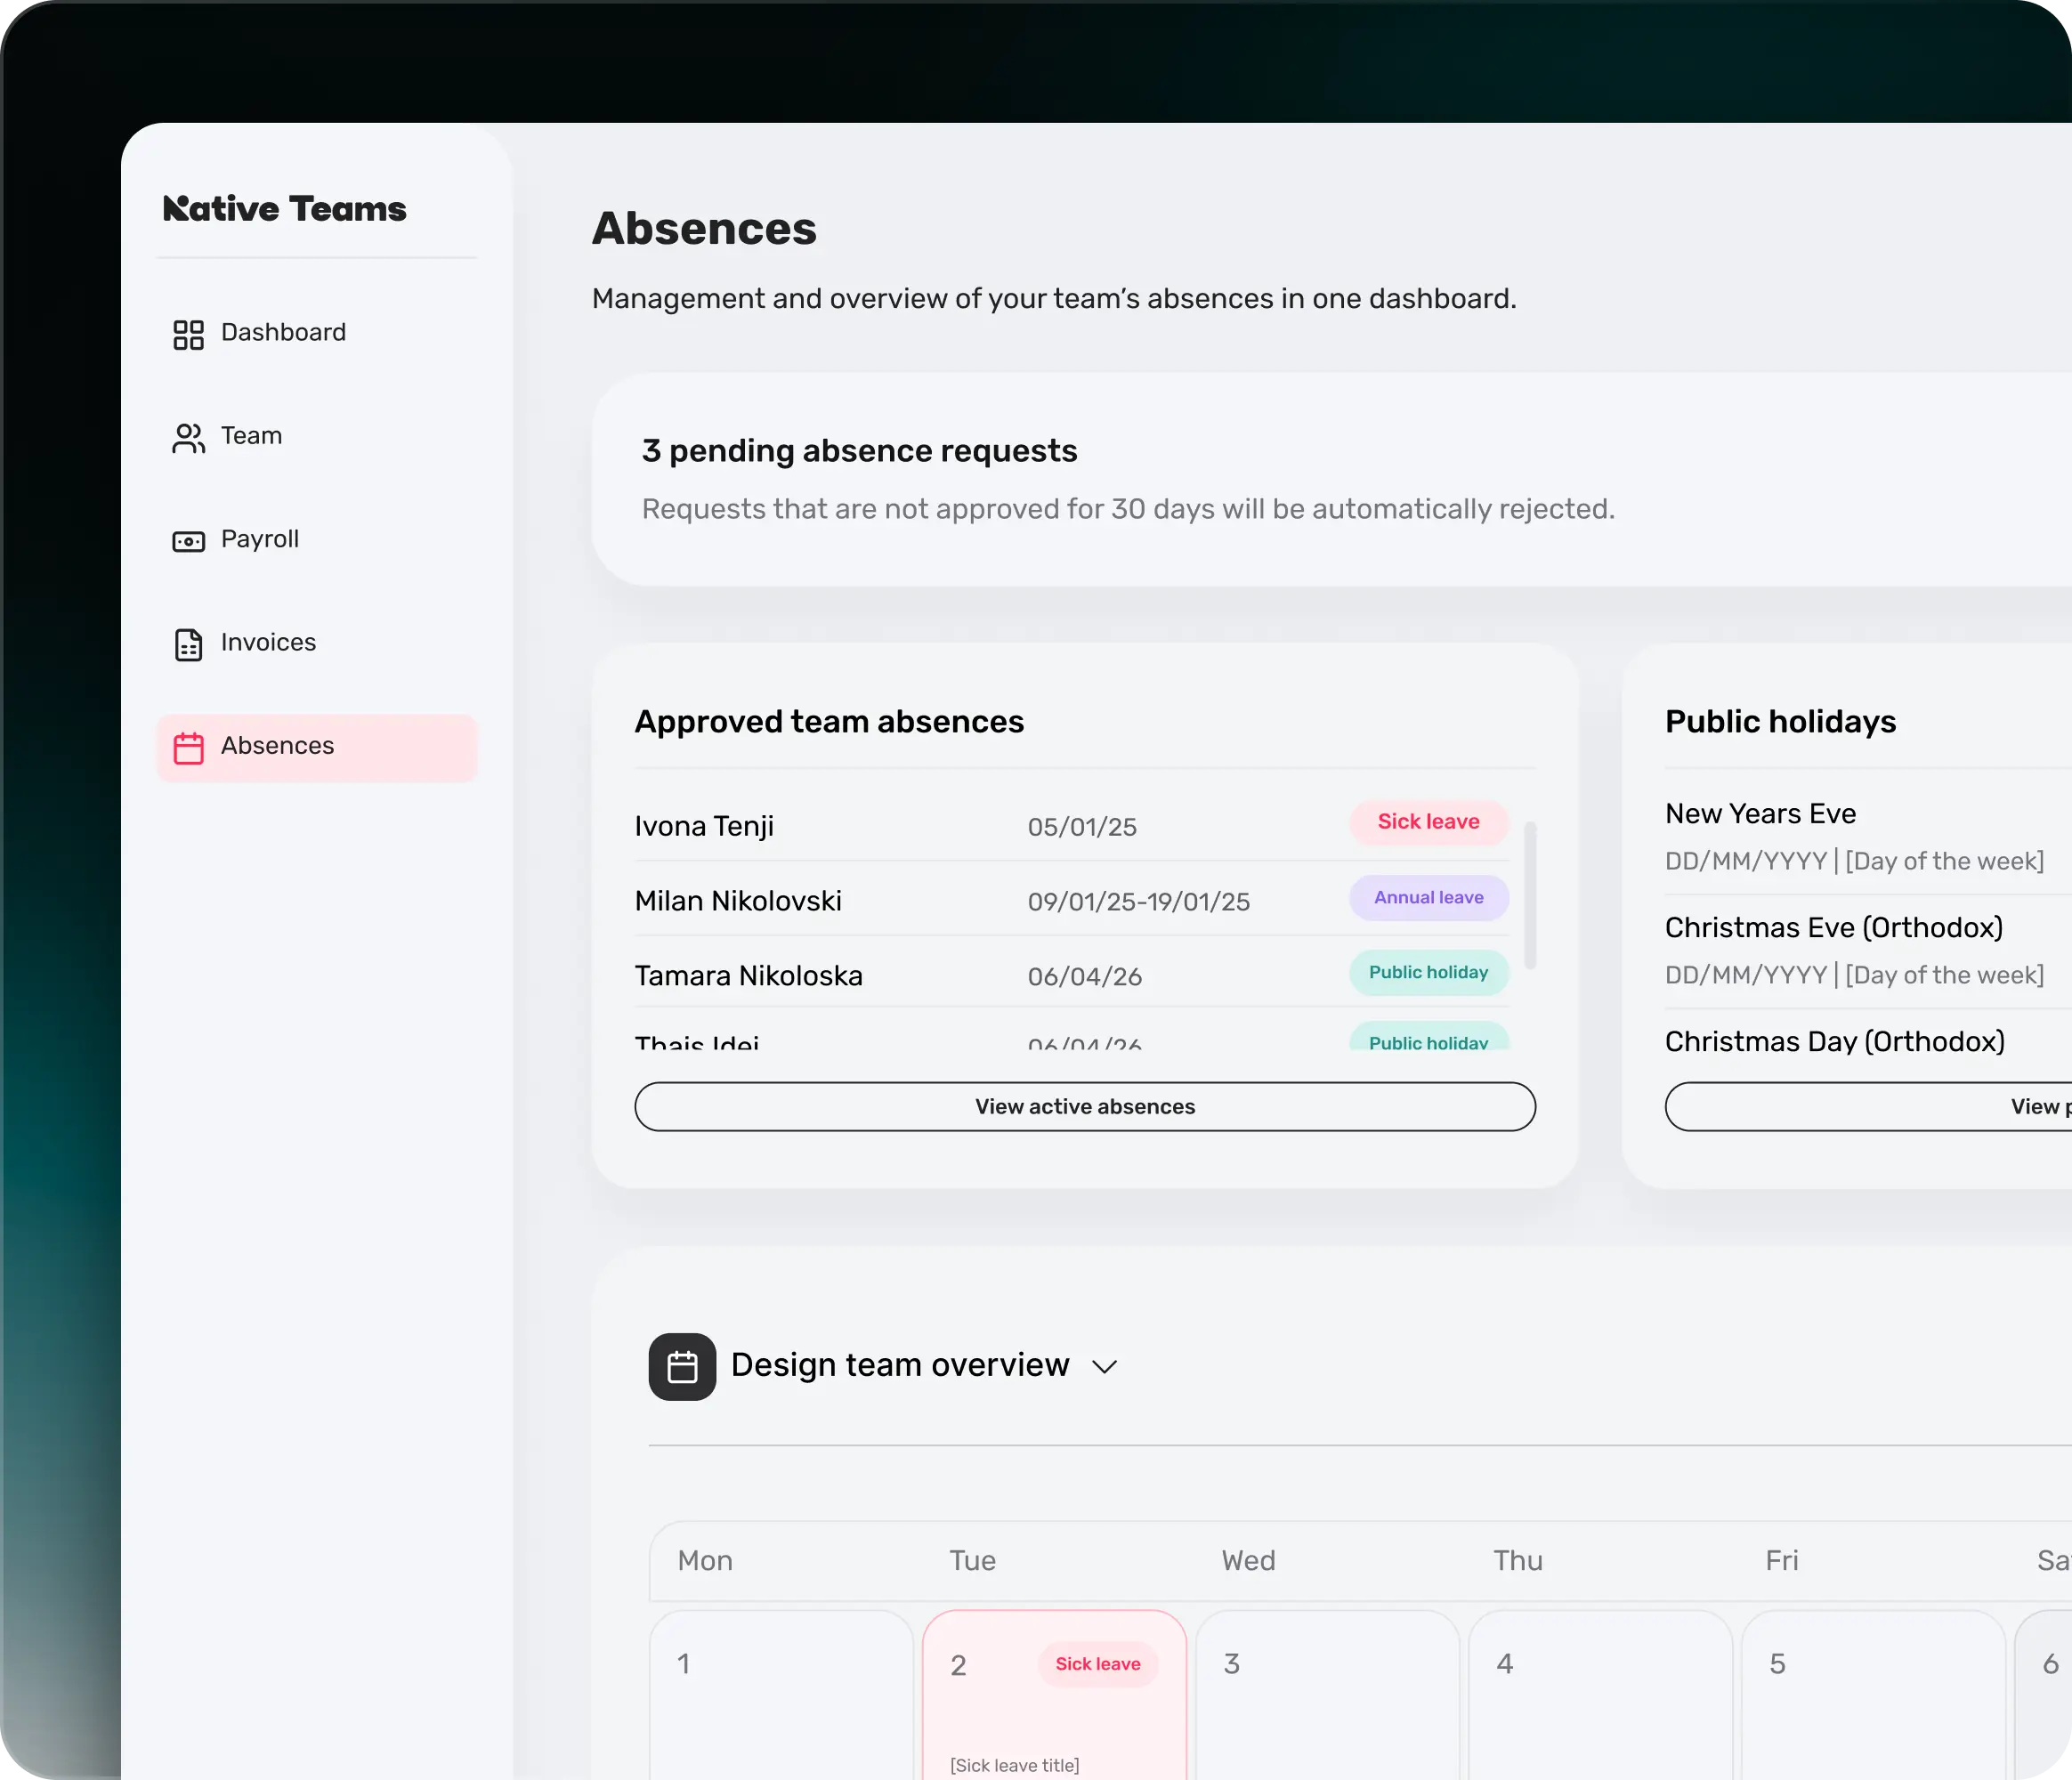Viewport: 2072px width, 1780px height.
Task: Click the Payroll money icon
Action: [x=188, y=541]
